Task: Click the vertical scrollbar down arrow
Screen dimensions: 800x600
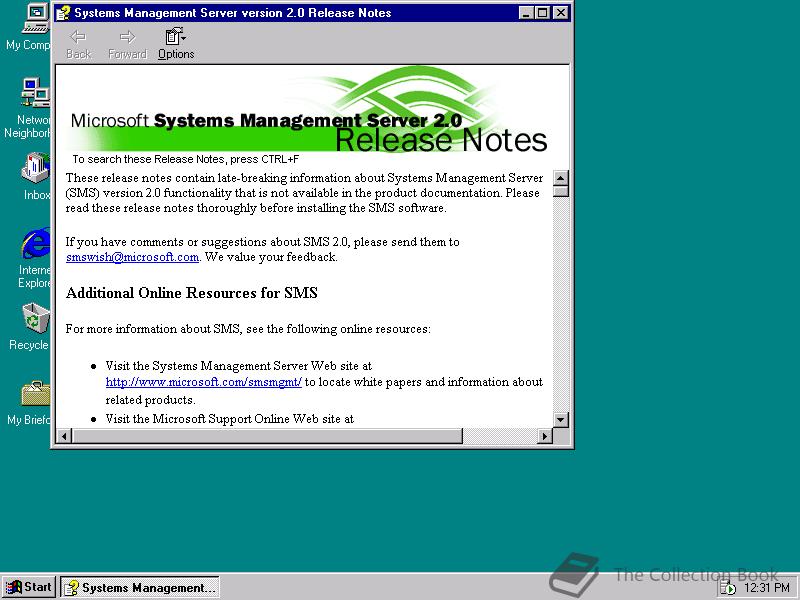Action: coord(561,420)
